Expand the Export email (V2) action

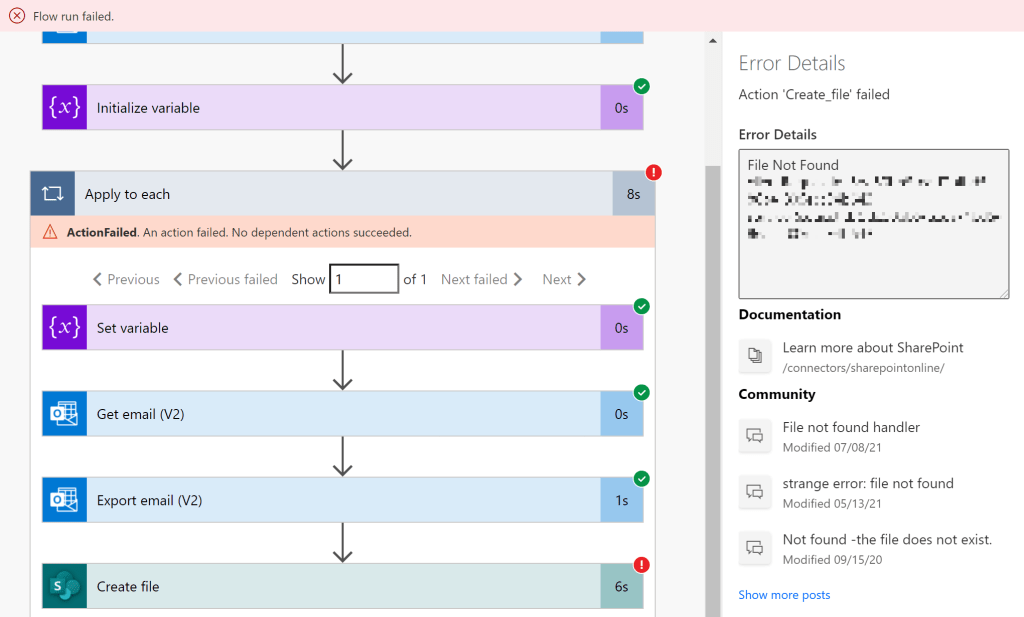tap(340, 500)
